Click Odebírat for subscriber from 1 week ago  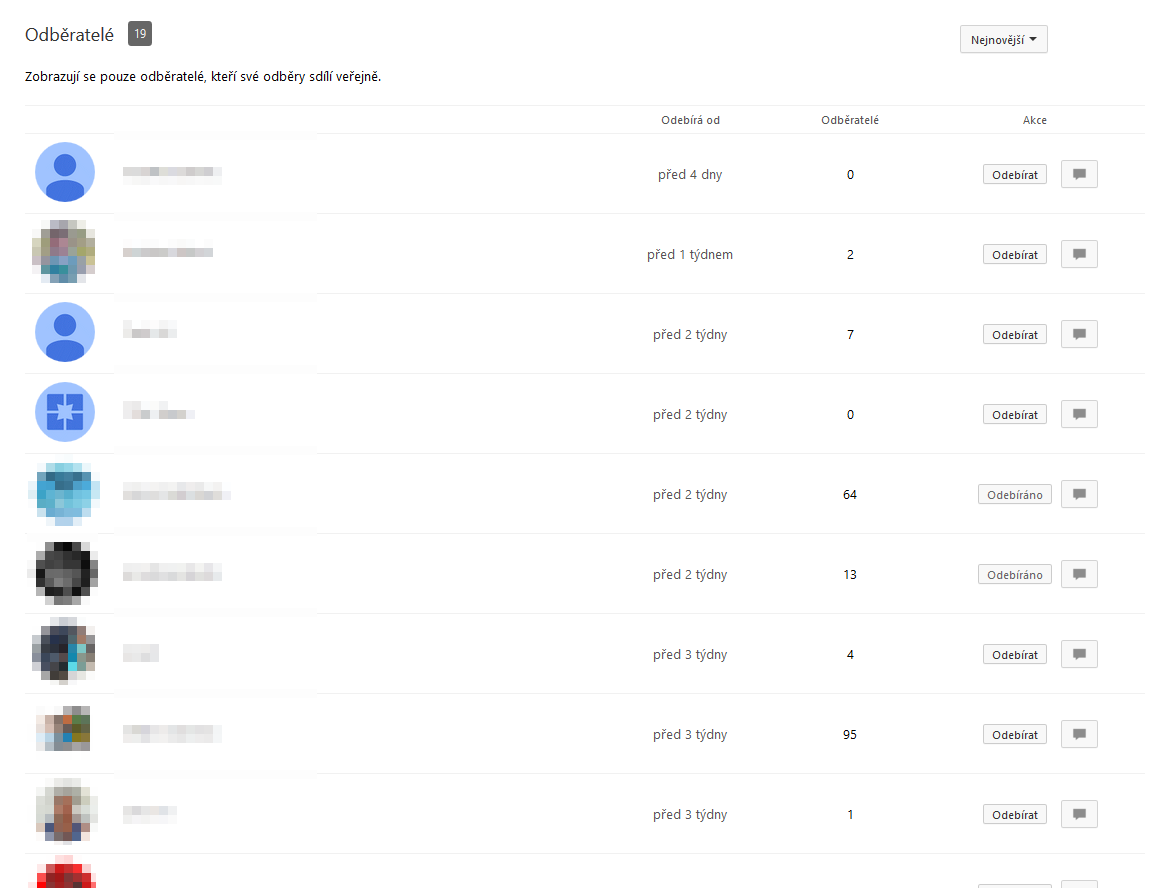pos(1015,254)
